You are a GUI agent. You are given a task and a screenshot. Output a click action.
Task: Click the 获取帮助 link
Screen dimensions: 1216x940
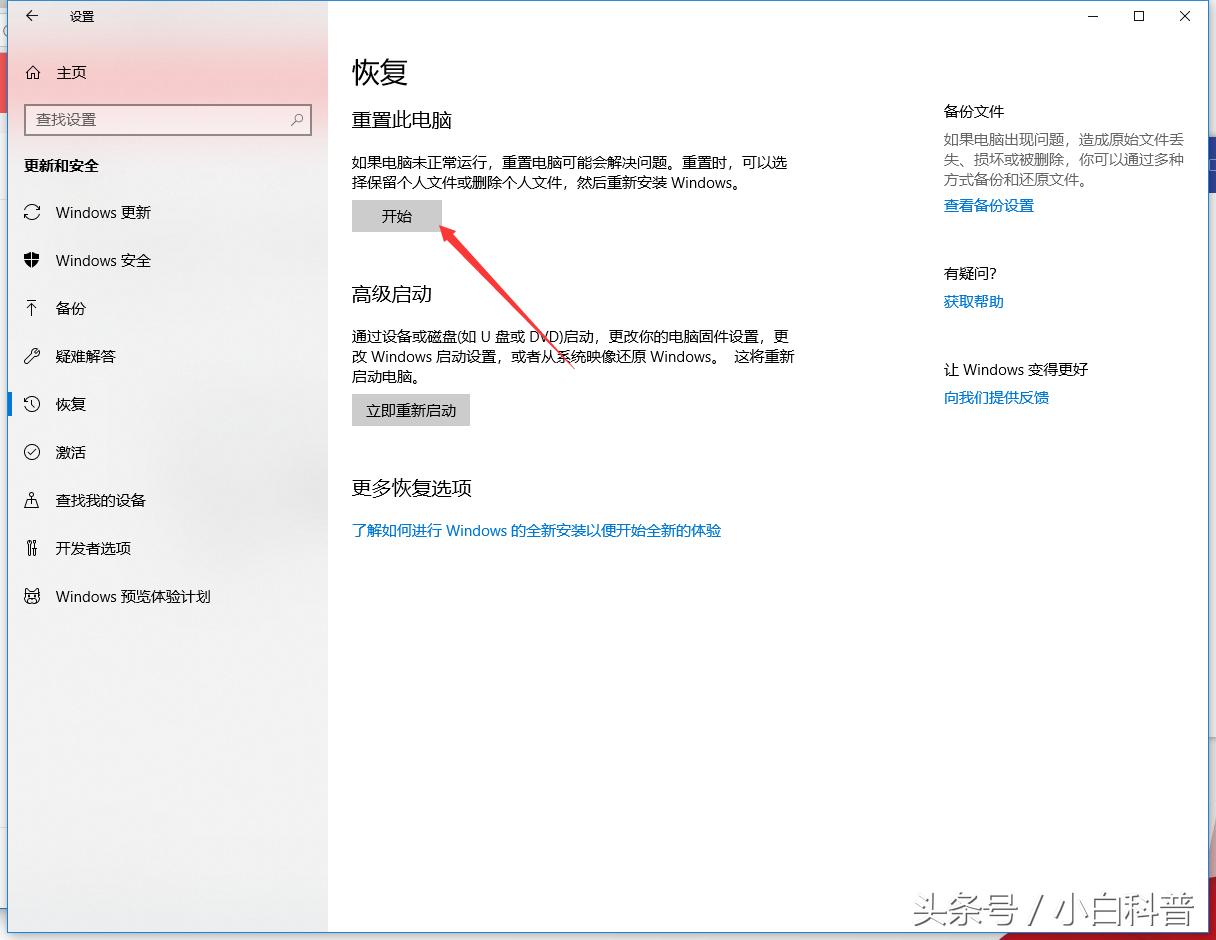[972, 301]
